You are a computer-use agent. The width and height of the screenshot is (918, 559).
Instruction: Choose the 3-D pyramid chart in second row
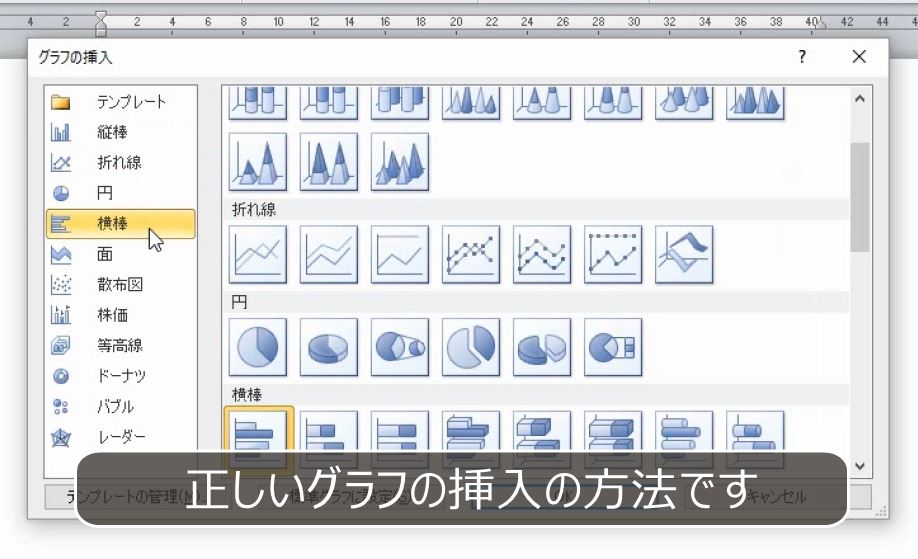(x=400, y=162)
